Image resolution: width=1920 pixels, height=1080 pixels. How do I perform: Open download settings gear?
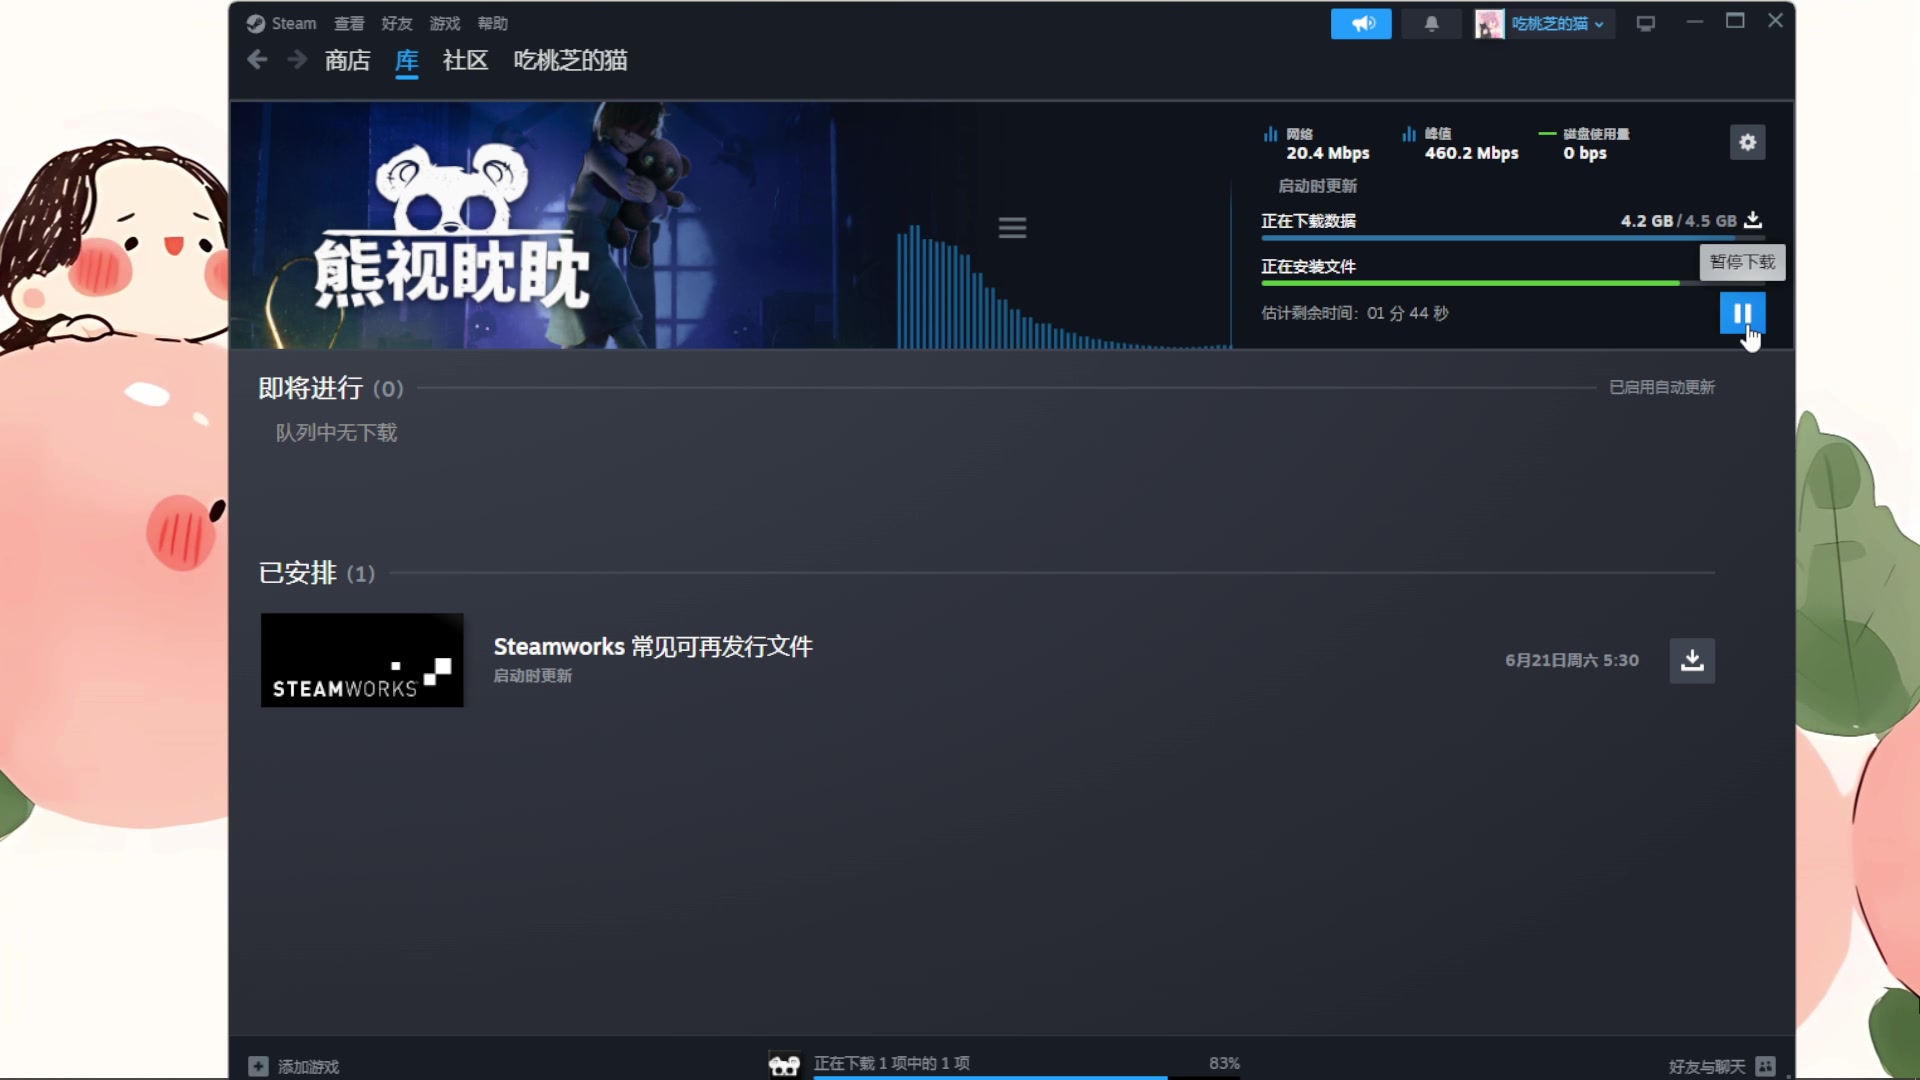1747,142
